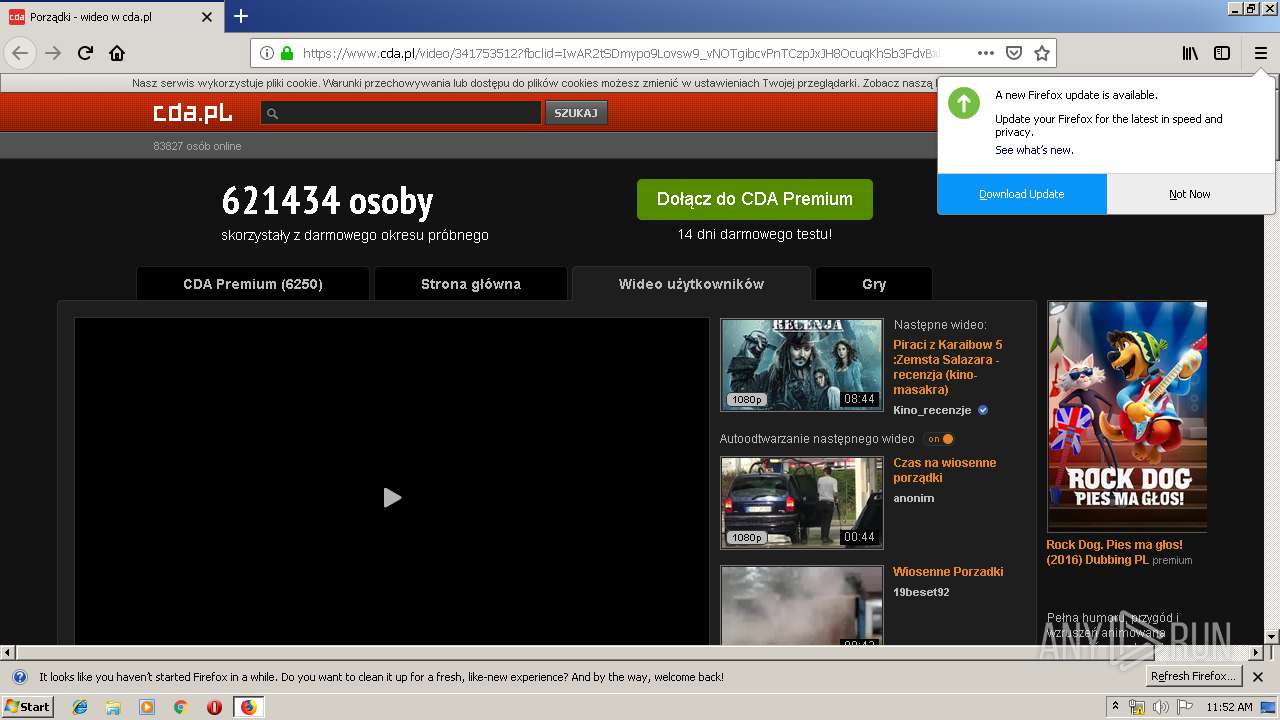Viewport: 1280px width, 720px height.
Task: Open volume control in system tray
Action: (x=1160, y=707)
